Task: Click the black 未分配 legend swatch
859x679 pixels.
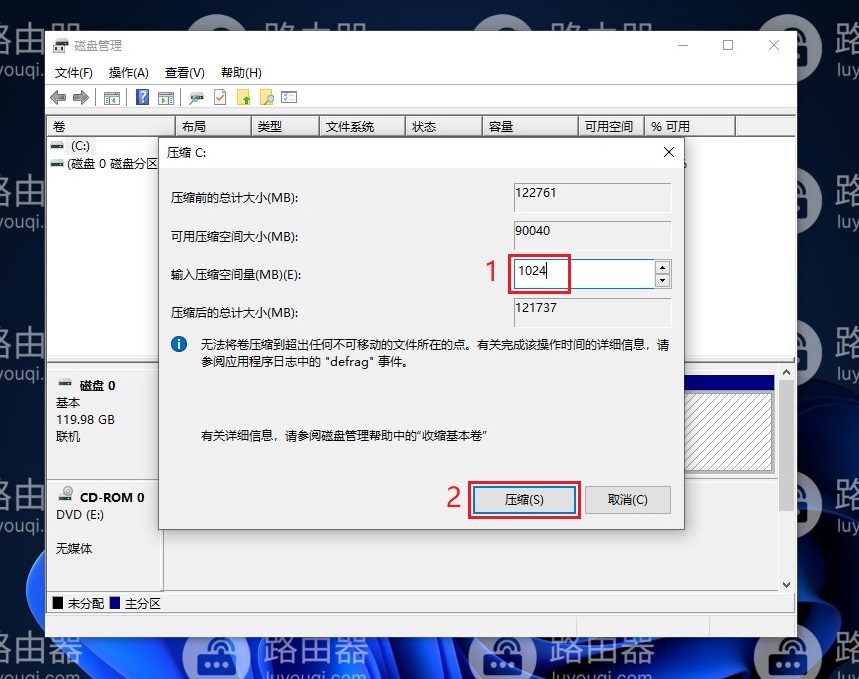Action: point(58,603)
